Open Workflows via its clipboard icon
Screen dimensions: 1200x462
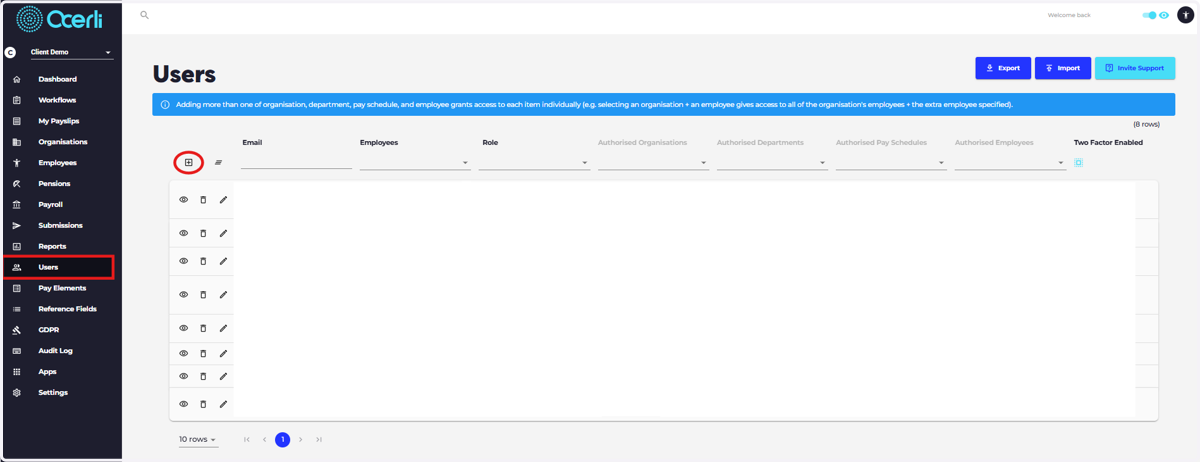[17, 100]
